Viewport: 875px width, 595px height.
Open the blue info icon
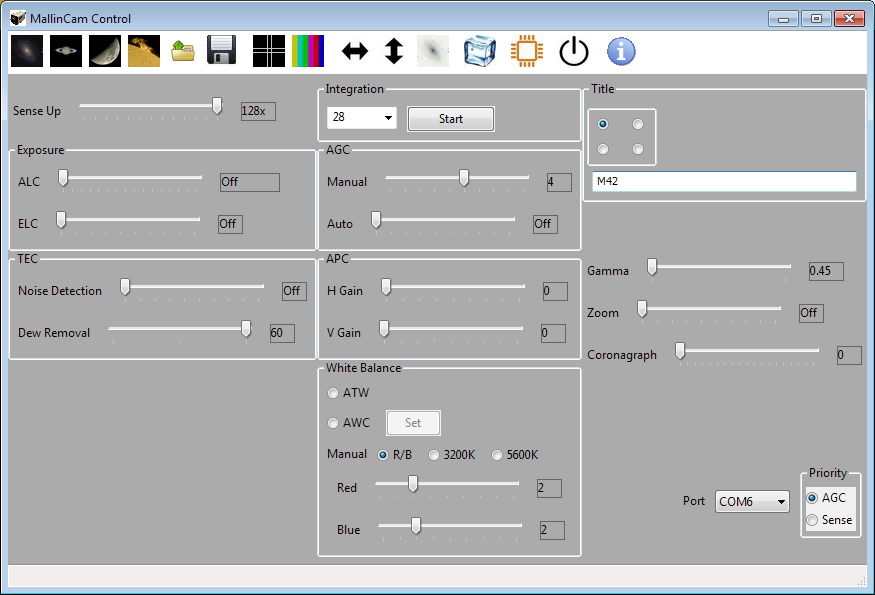click(621, 51)
